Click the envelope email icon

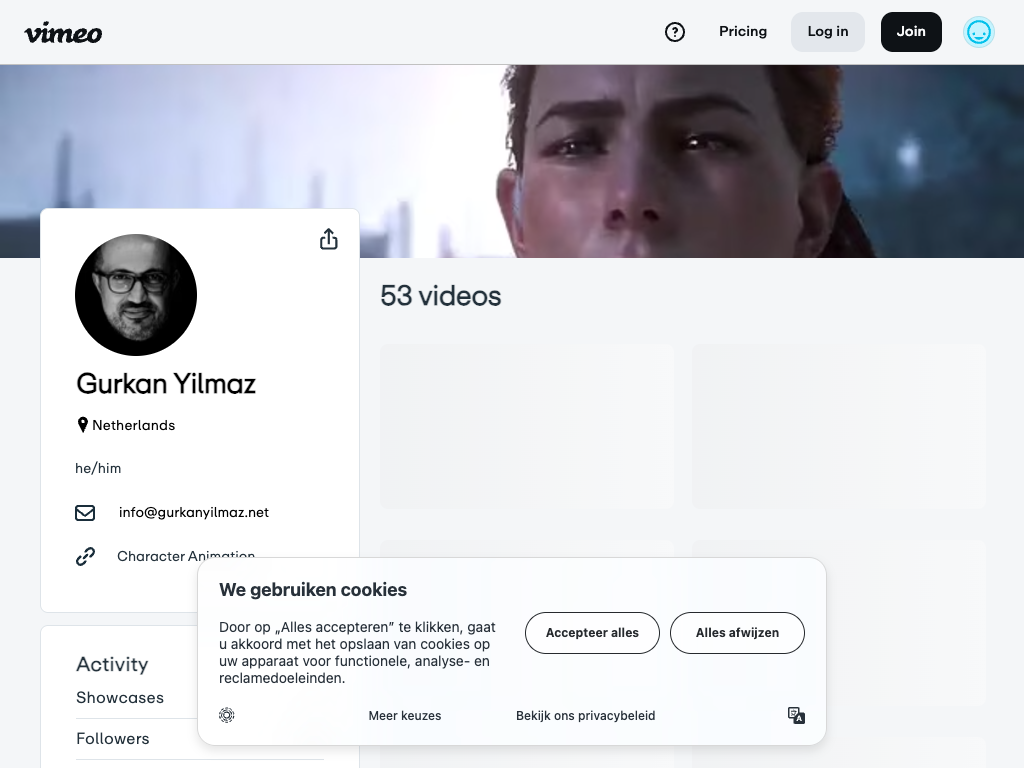point(85,513)
